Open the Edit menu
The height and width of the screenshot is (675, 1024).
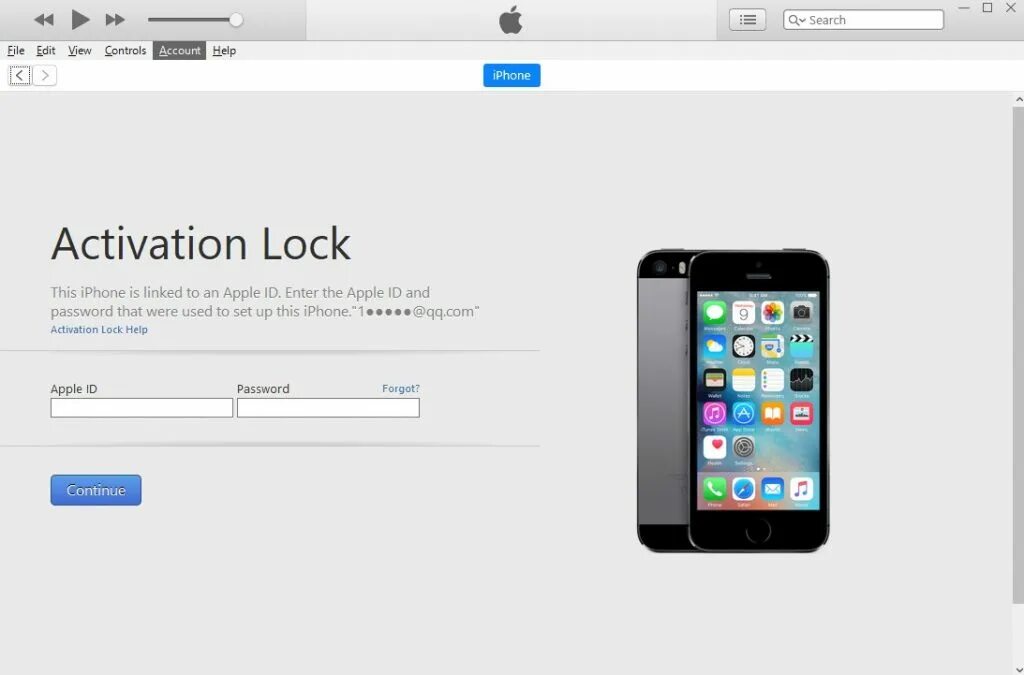(x=46, y=50)
